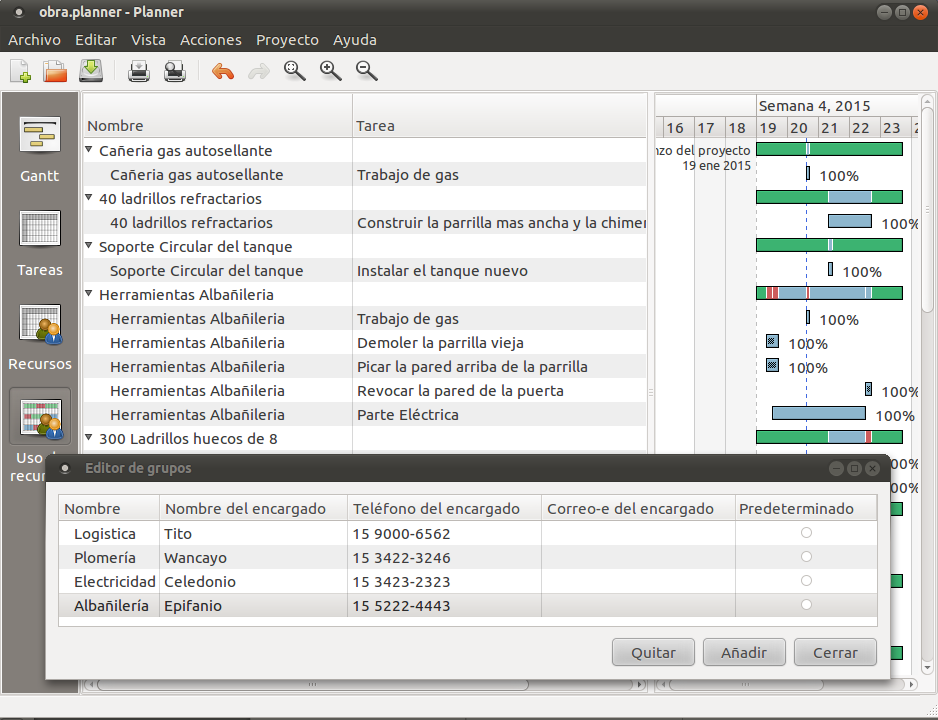Image resolution: width=938 pixels, height=720 pixels.
Task: Select the Electricidad group name cell
Action: (x=109, y=581)
